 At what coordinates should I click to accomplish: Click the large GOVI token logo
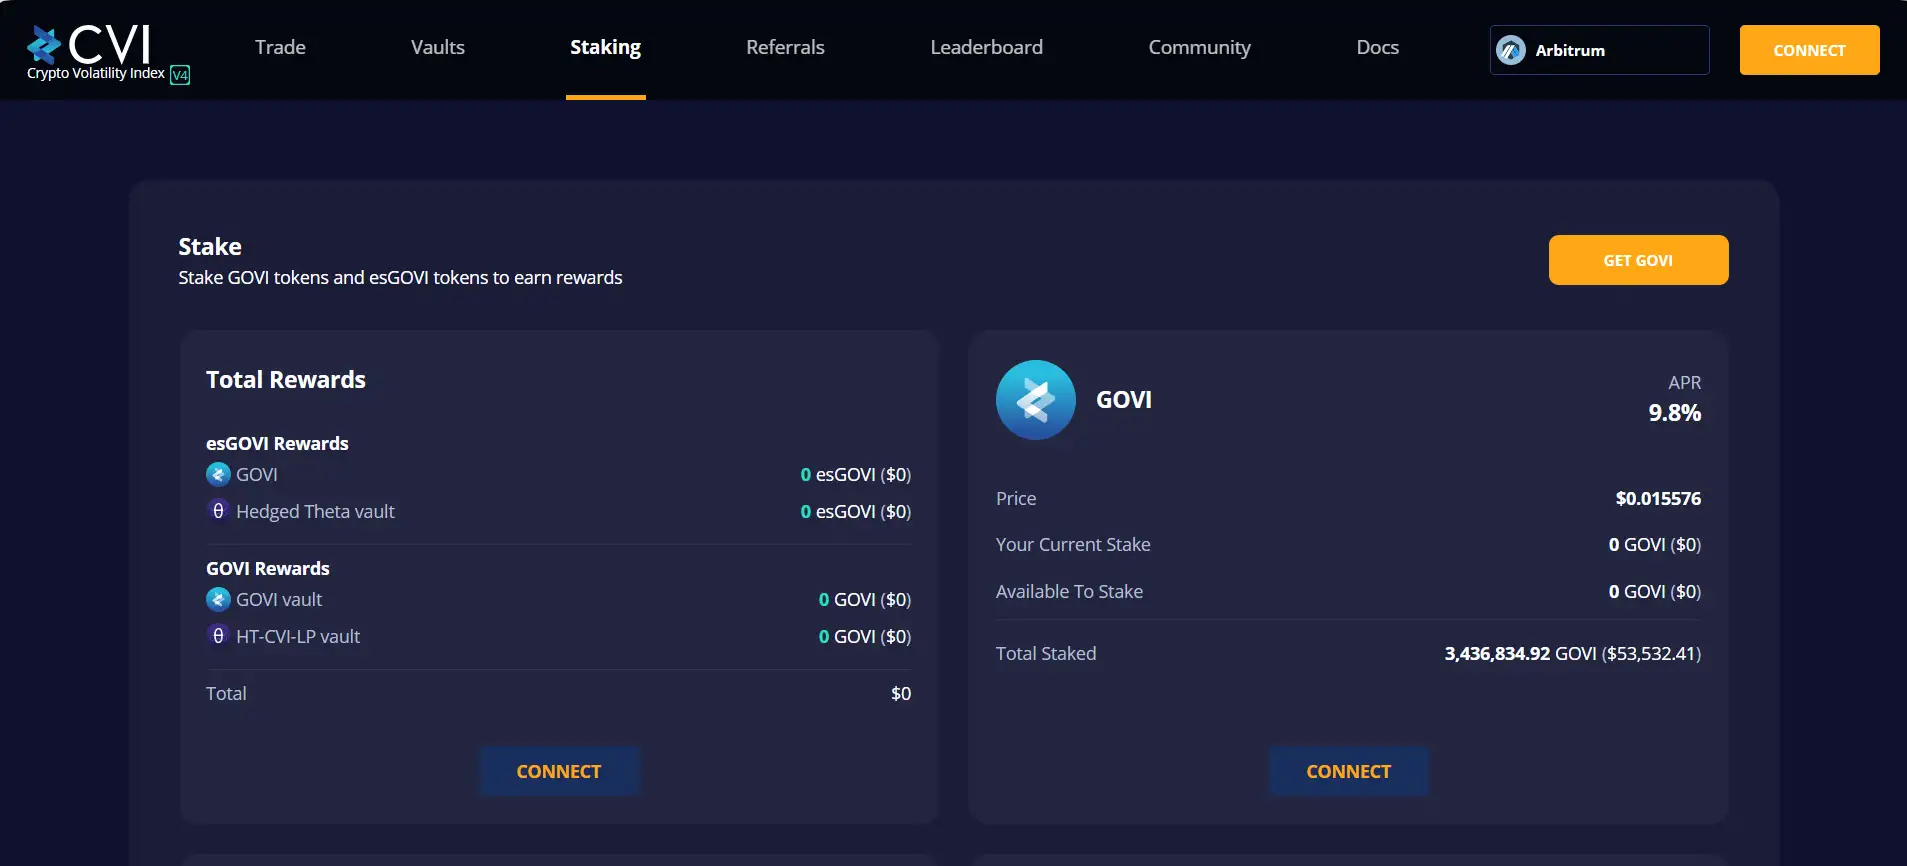1035,400
